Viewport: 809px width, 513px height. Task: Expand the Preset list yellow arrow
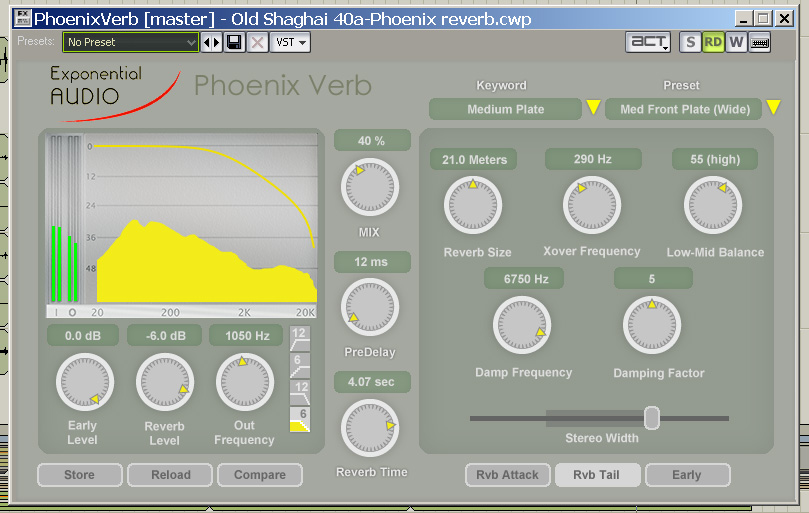(x=772, y=108)
